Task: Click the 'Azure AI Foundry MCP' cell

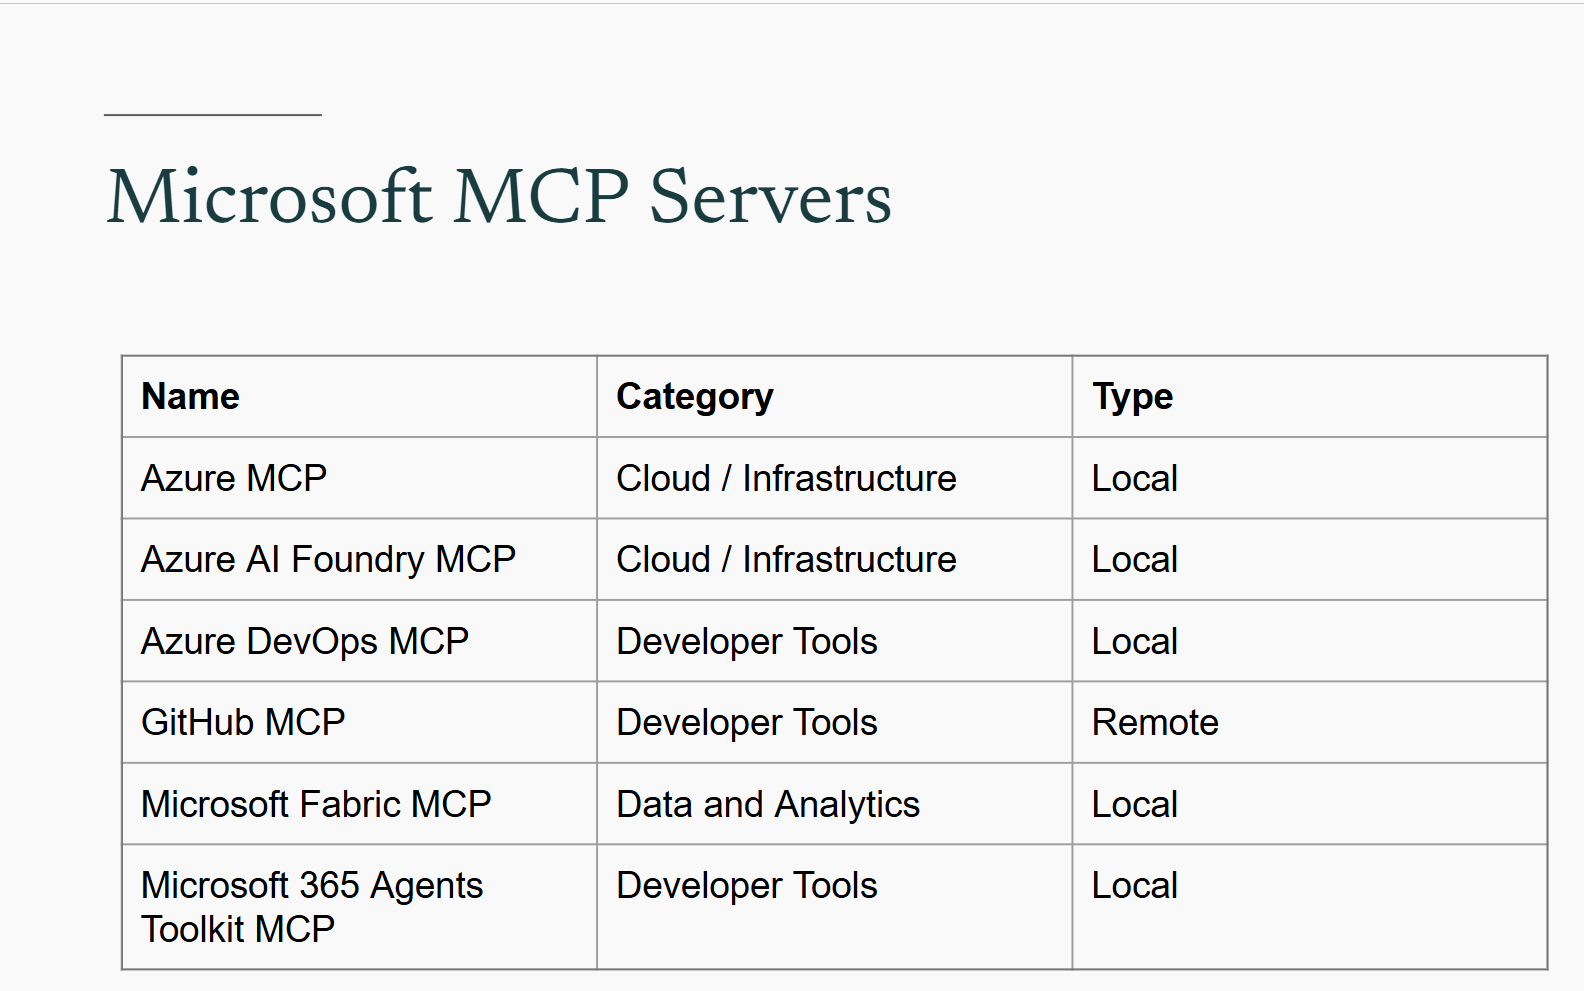Action: [x=328, y=559]
